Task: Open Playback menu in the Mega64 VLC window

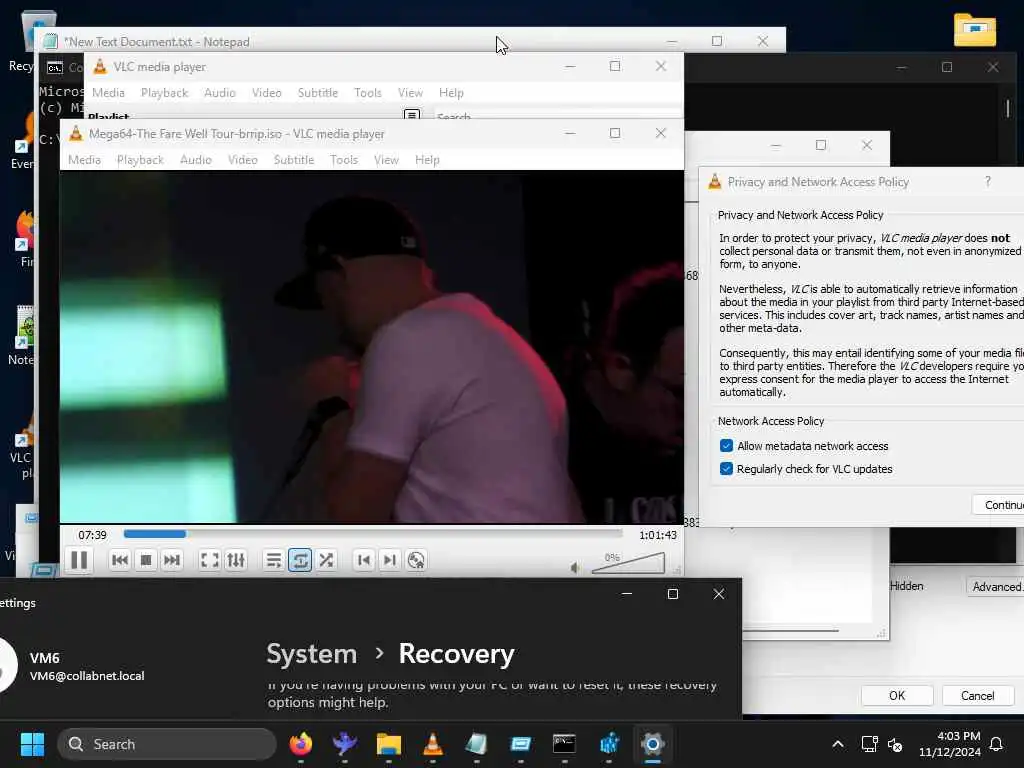Action: (140, 160)
